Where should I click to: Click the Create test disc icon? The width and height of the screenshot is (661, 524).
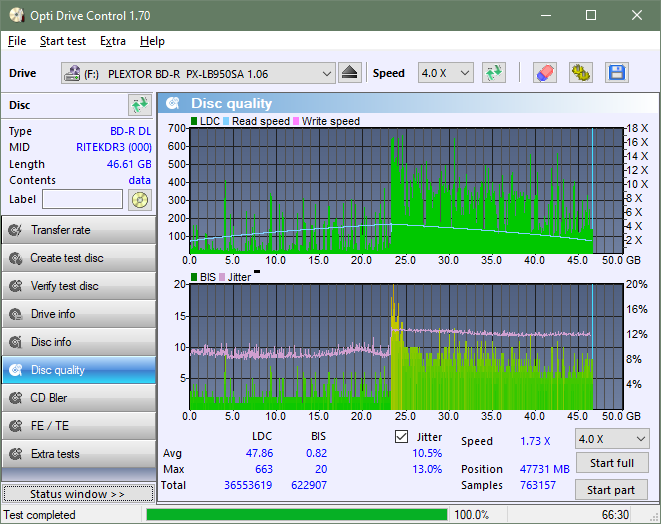[x=16, y=258]
